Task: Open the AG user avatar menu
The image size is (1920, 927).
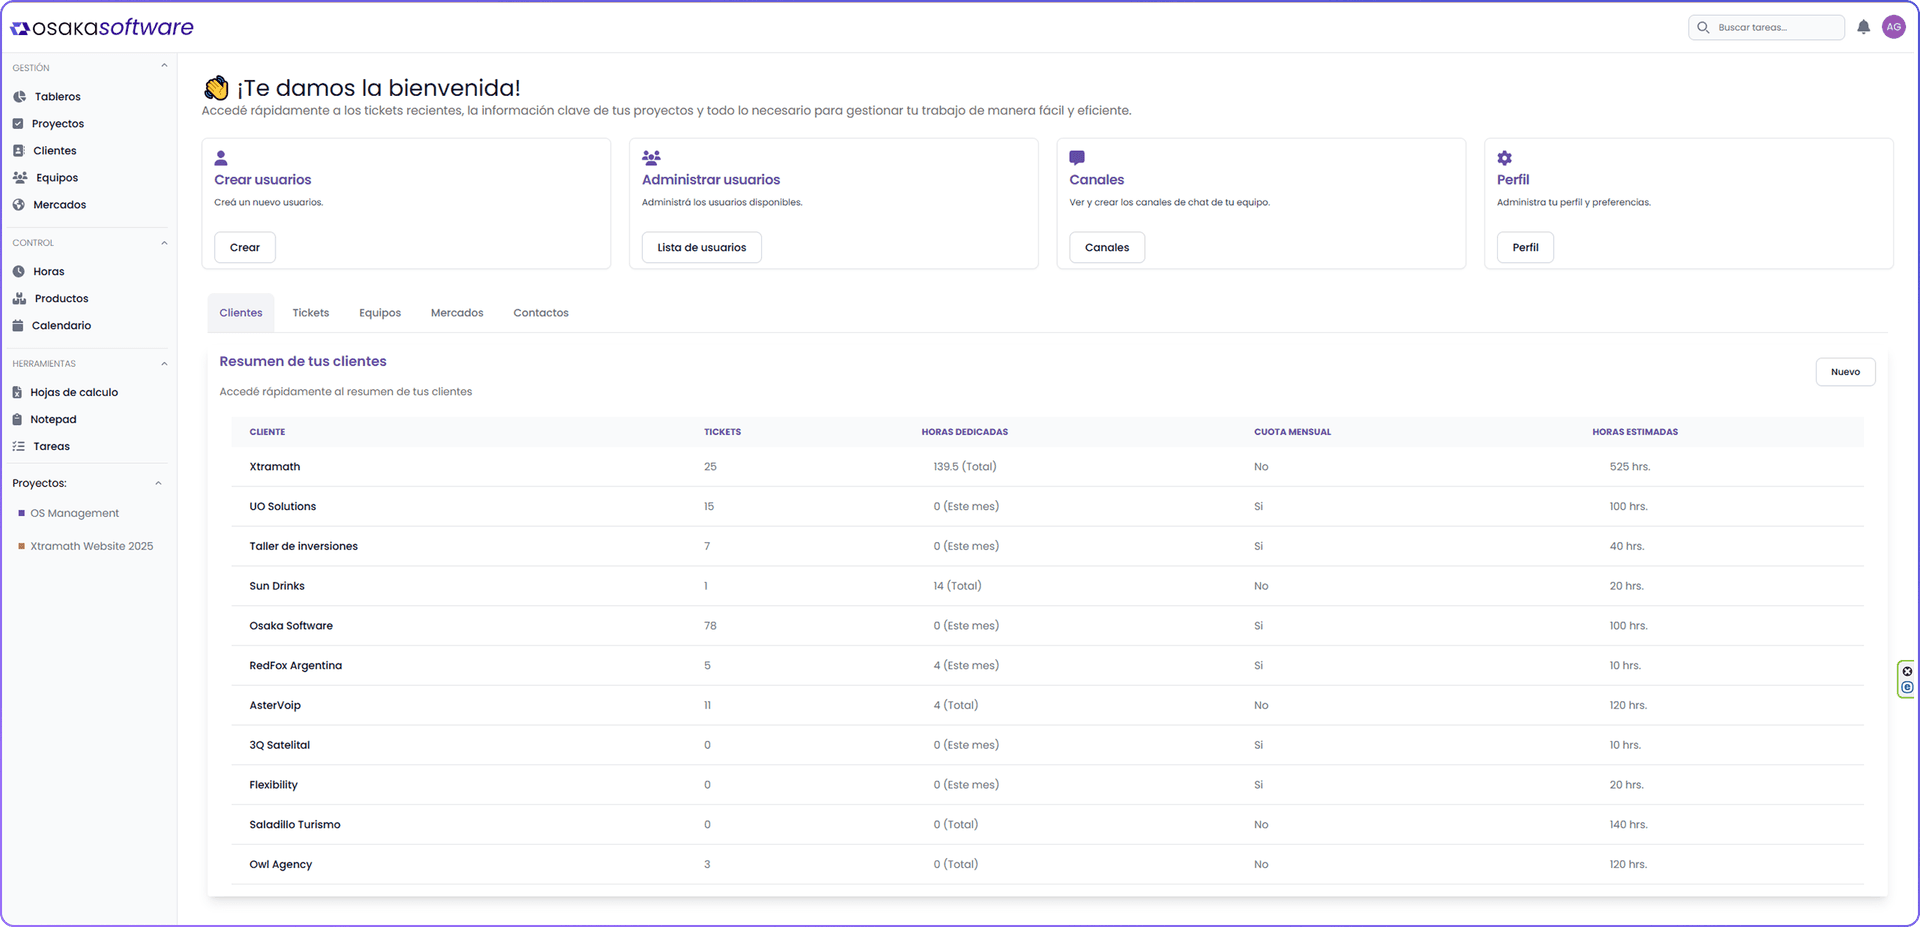Action: (1893, 28)
